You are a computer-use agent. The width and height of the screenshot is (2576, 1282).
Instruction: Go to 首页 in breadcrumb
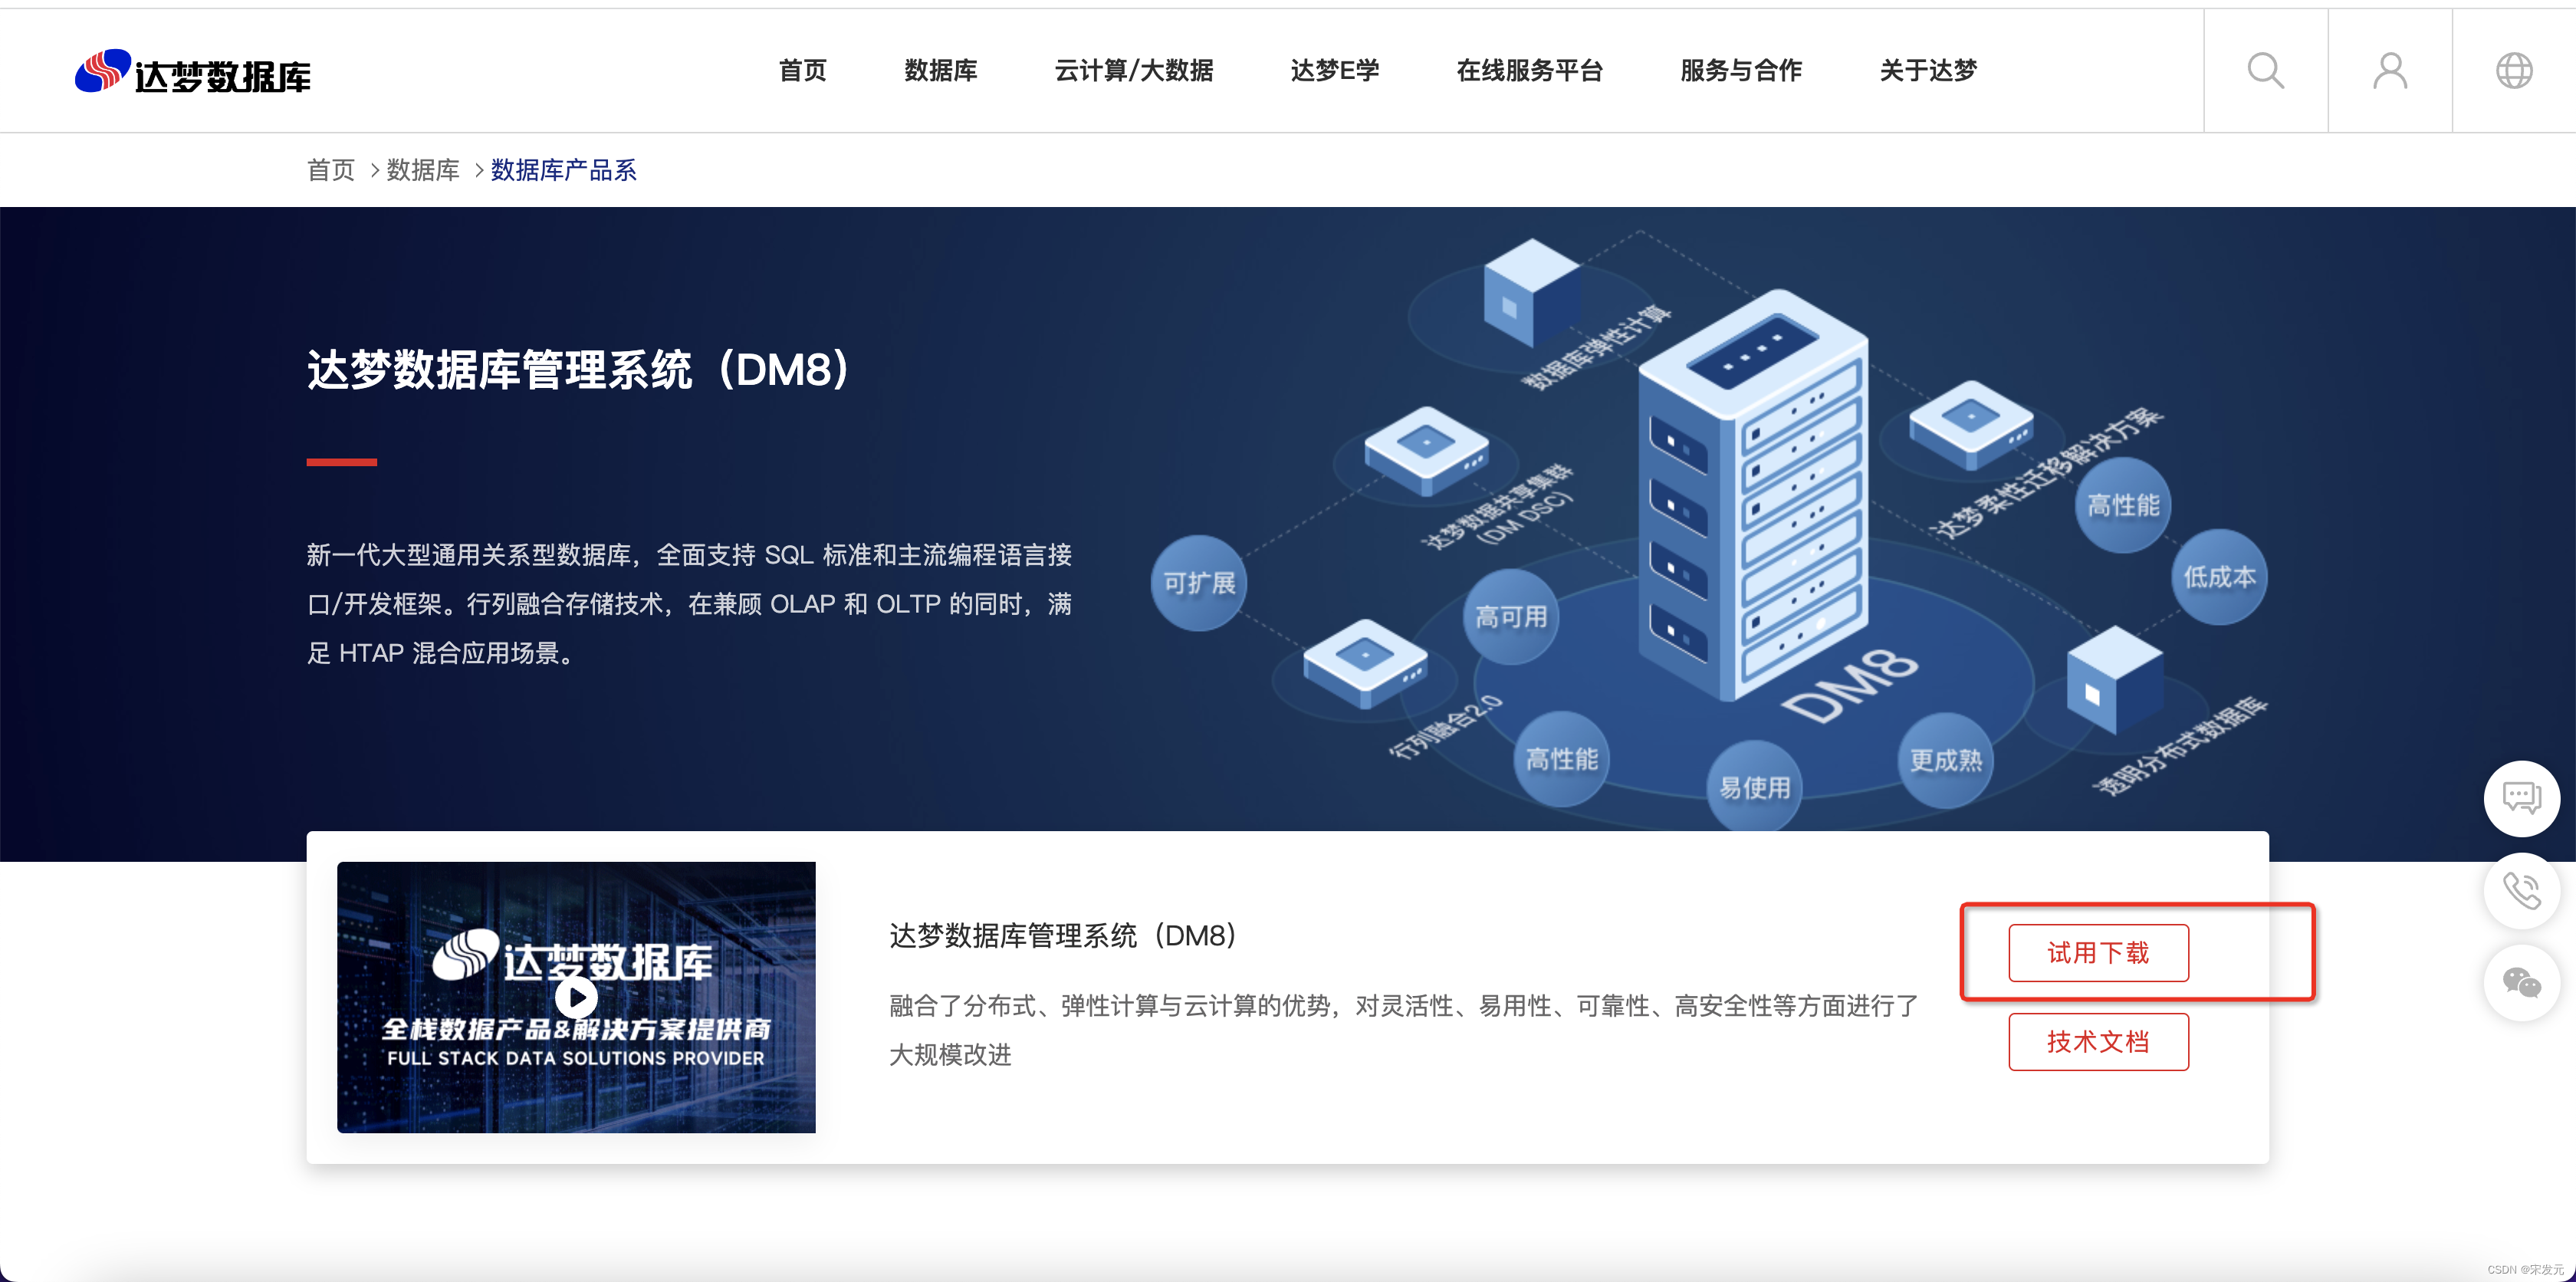coord(330,170)
